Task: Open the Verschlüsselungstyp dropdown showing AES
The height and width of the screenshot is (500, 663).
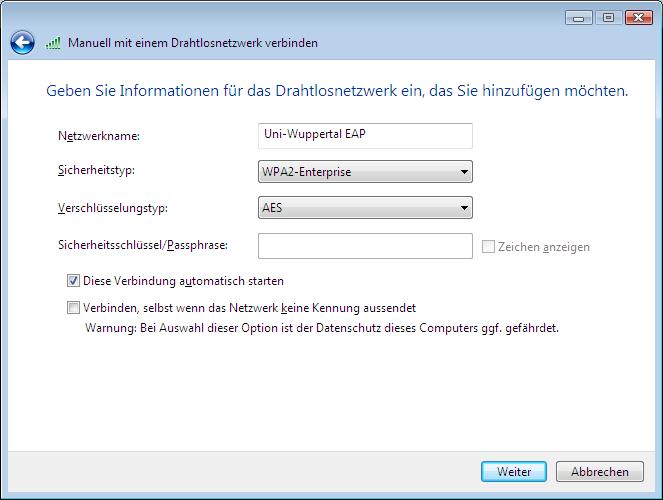Action: pos(365,208)
